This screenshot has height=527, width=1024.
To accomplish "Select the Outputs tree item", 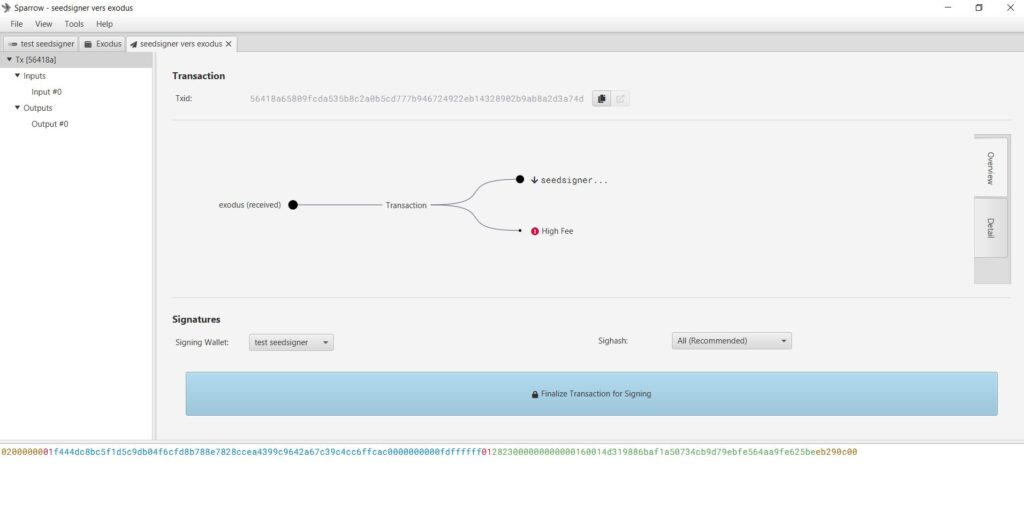I will pos(38,108).
